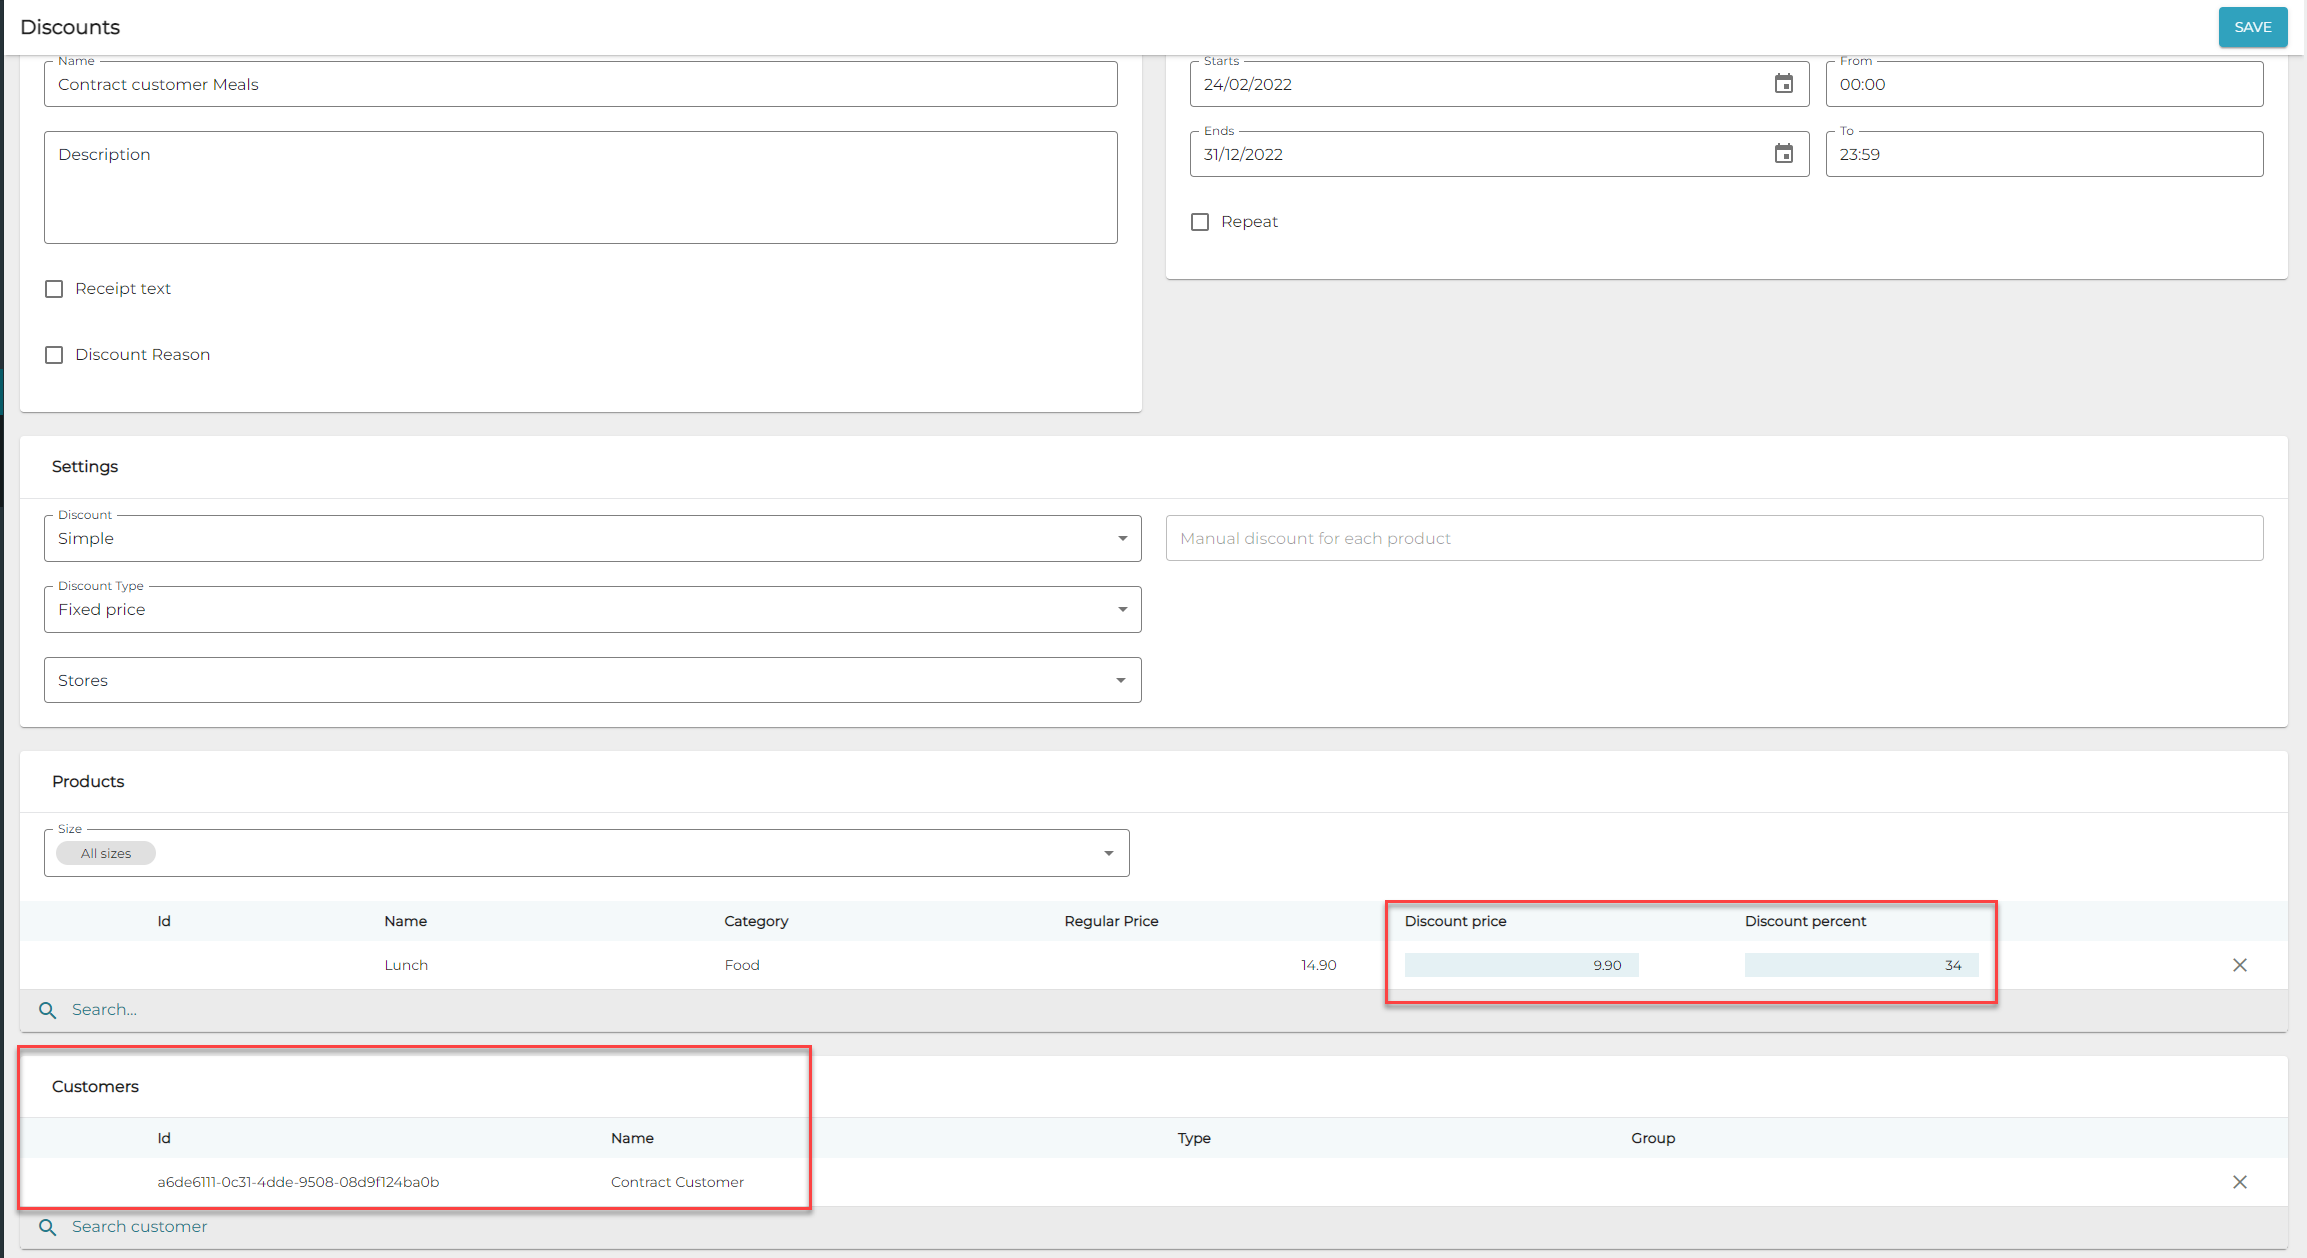Click the product search magnifier icon
Viewport: 2307px width, 1258px height.
47,1010
